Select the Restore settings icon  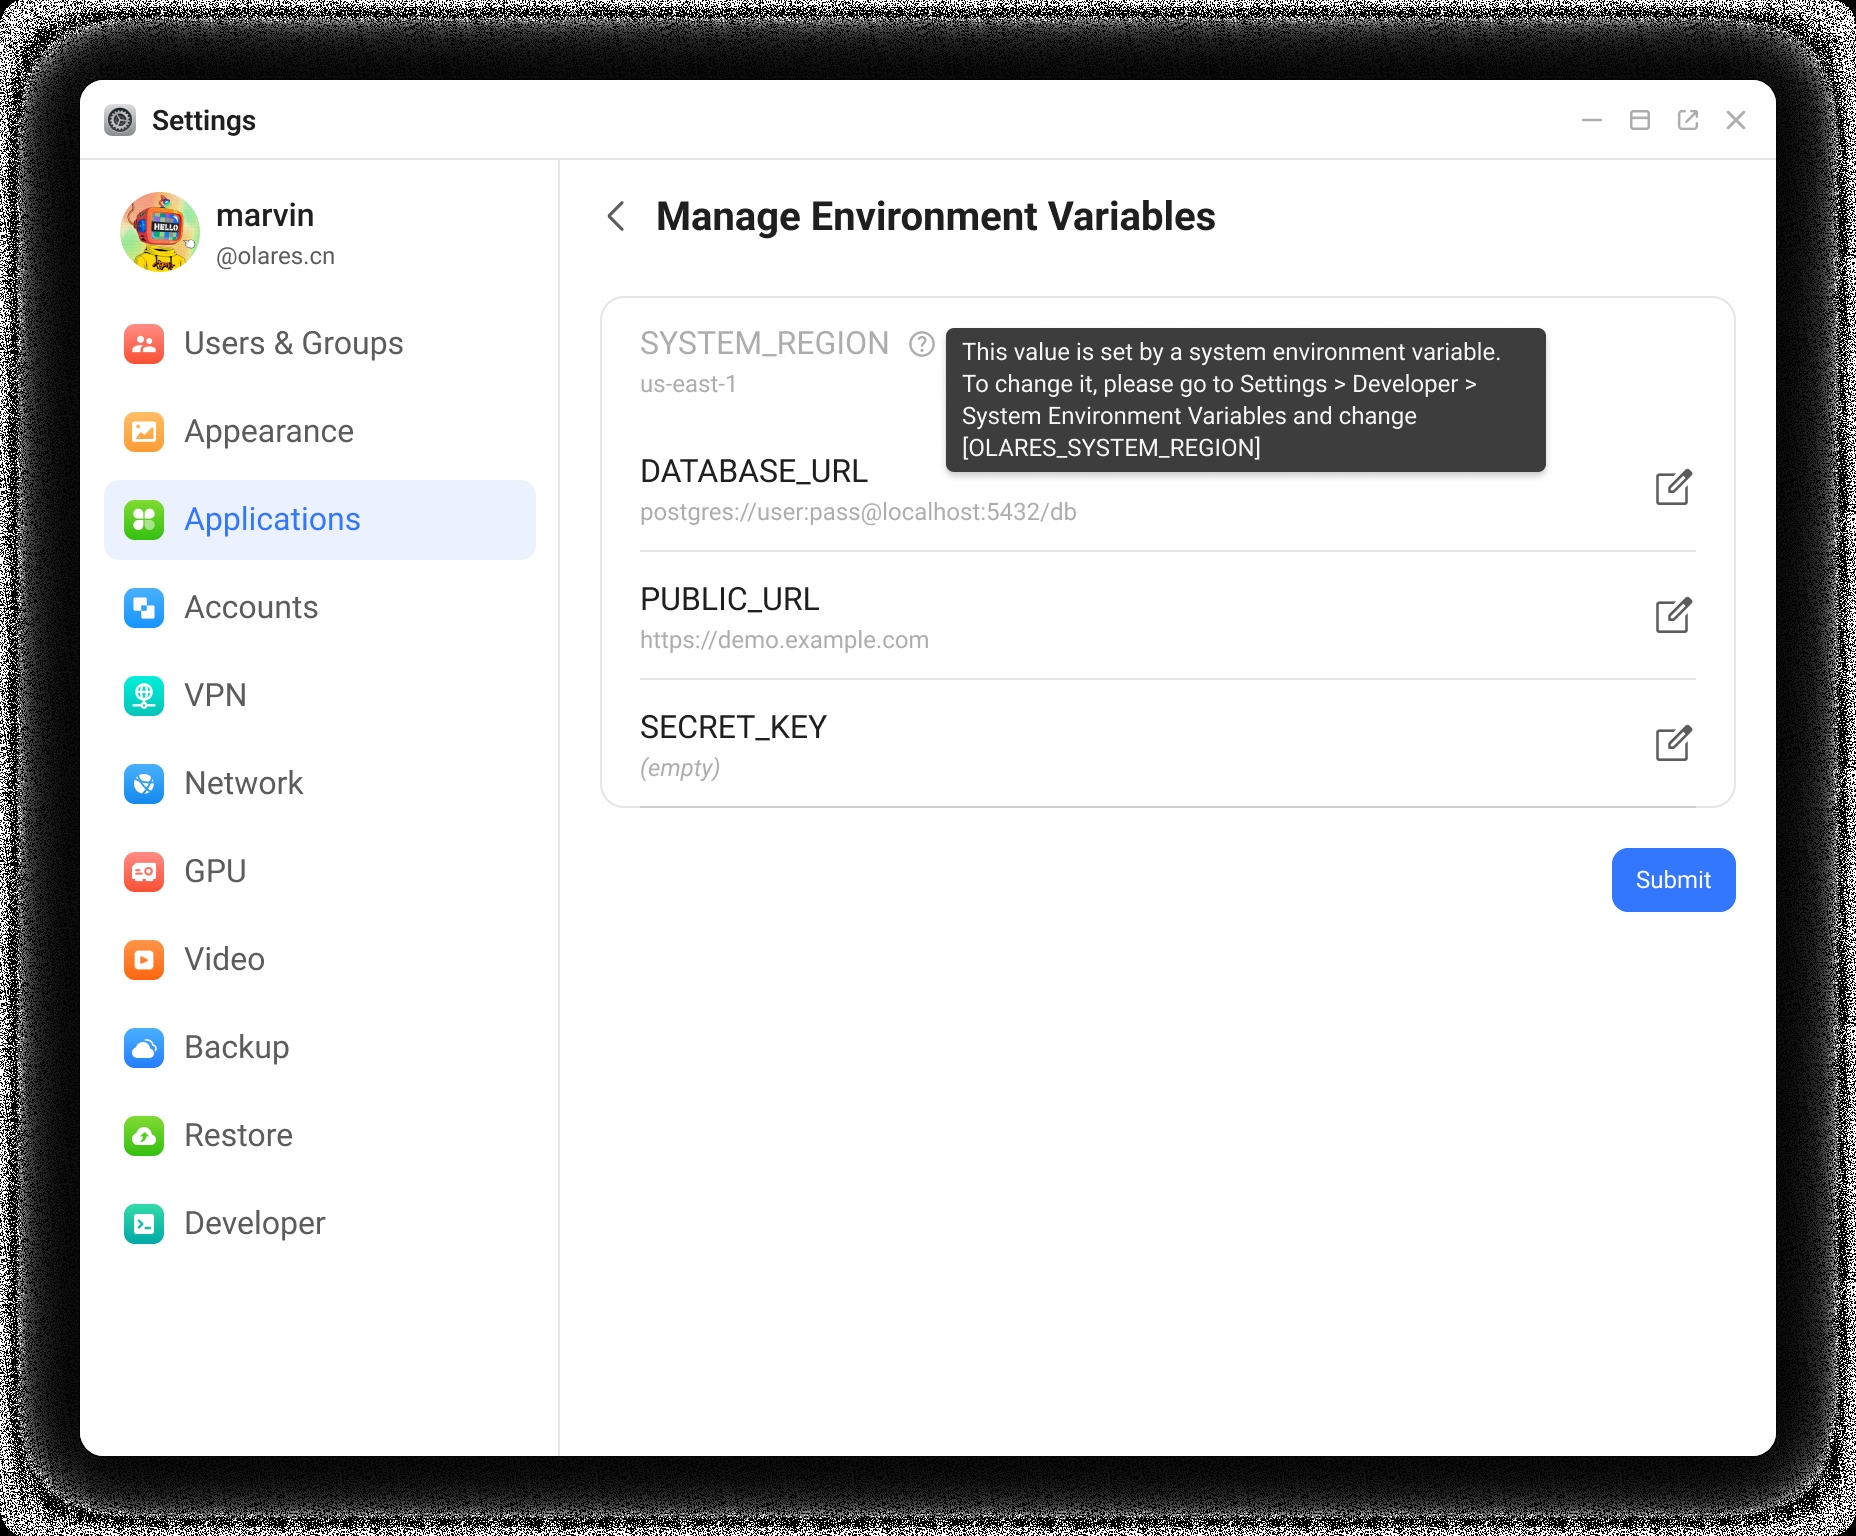click(144, 1136)
